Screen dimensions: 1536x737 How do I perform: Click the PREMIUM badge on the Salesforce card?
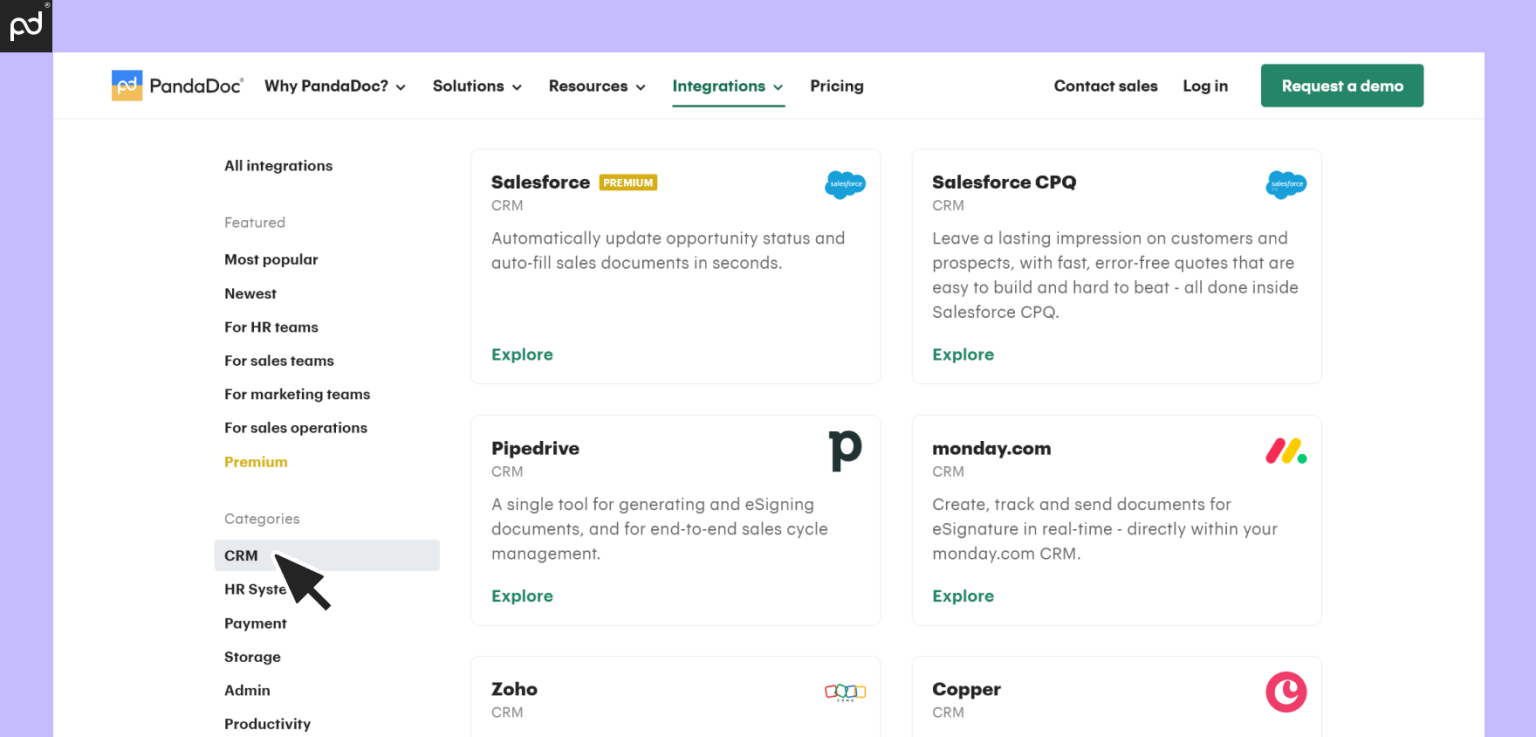pos(628,182)
